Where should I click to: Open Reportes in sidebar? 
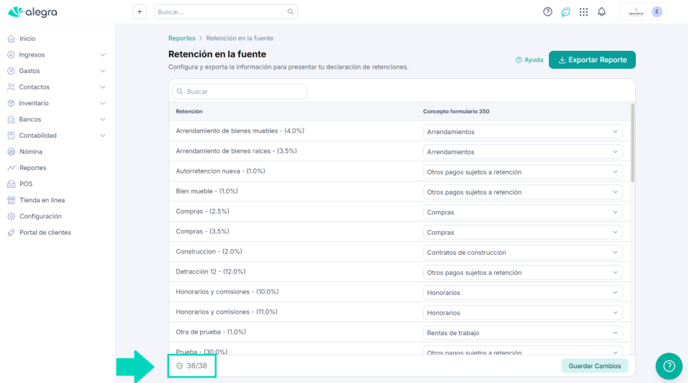click(x=32, y=168)
